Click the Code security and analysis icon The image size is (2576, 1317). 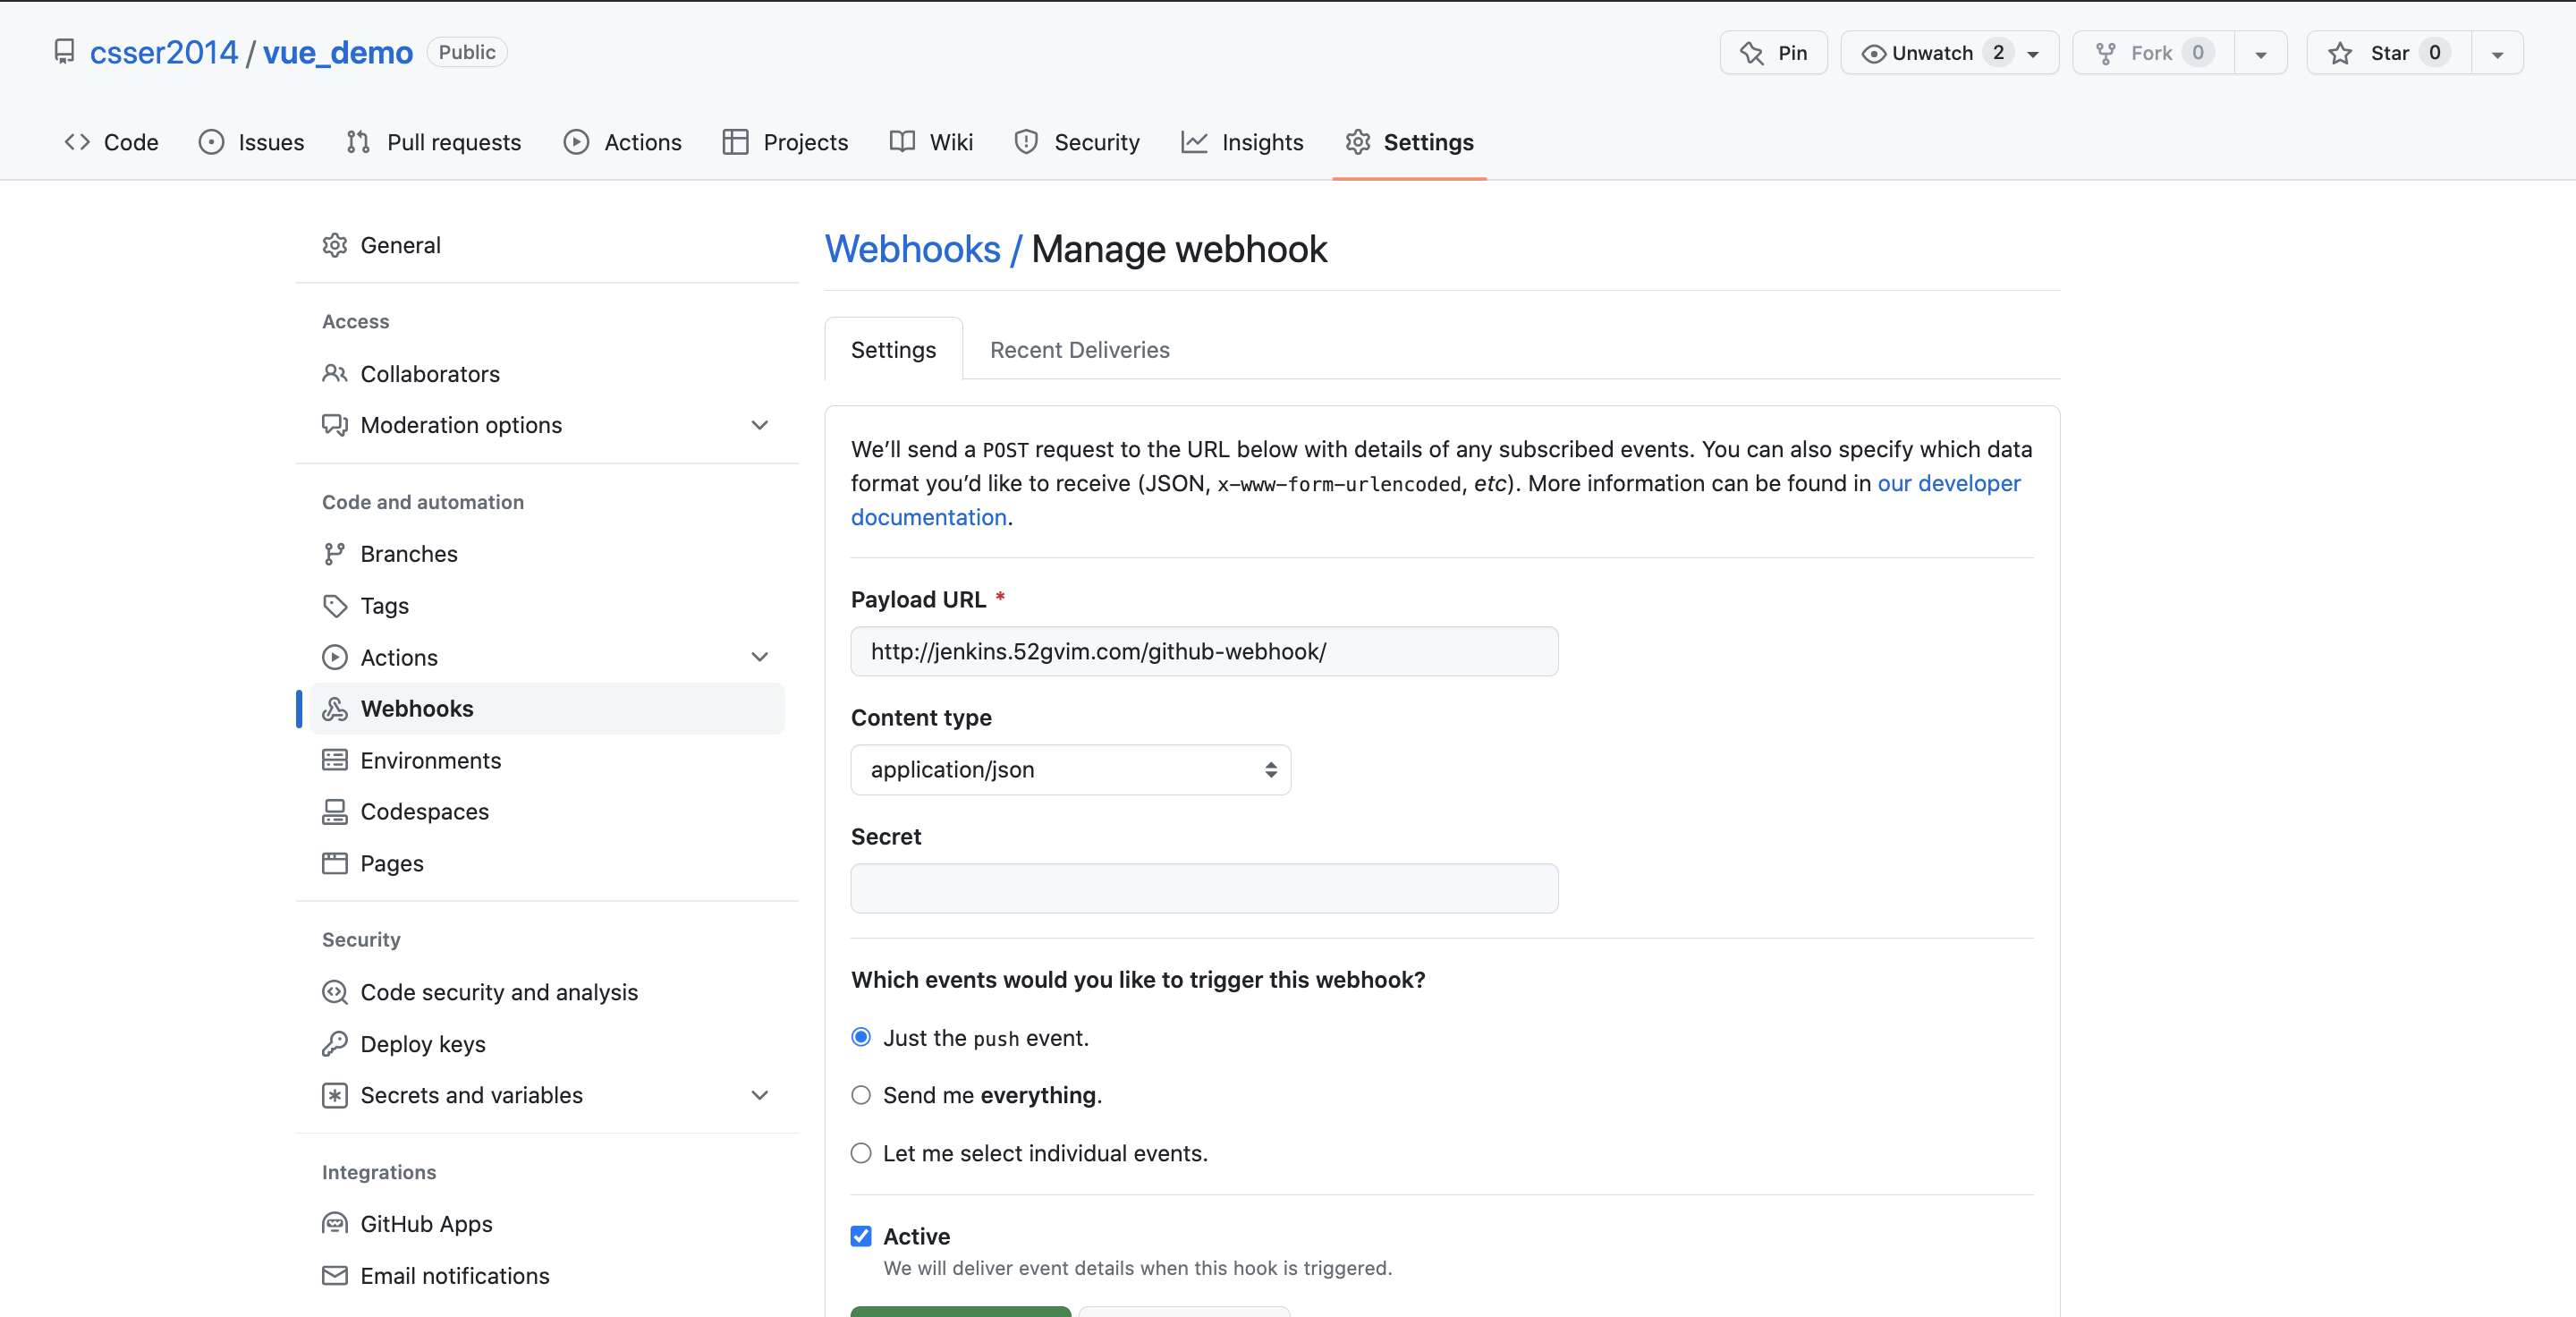click(x=335, y=992)
